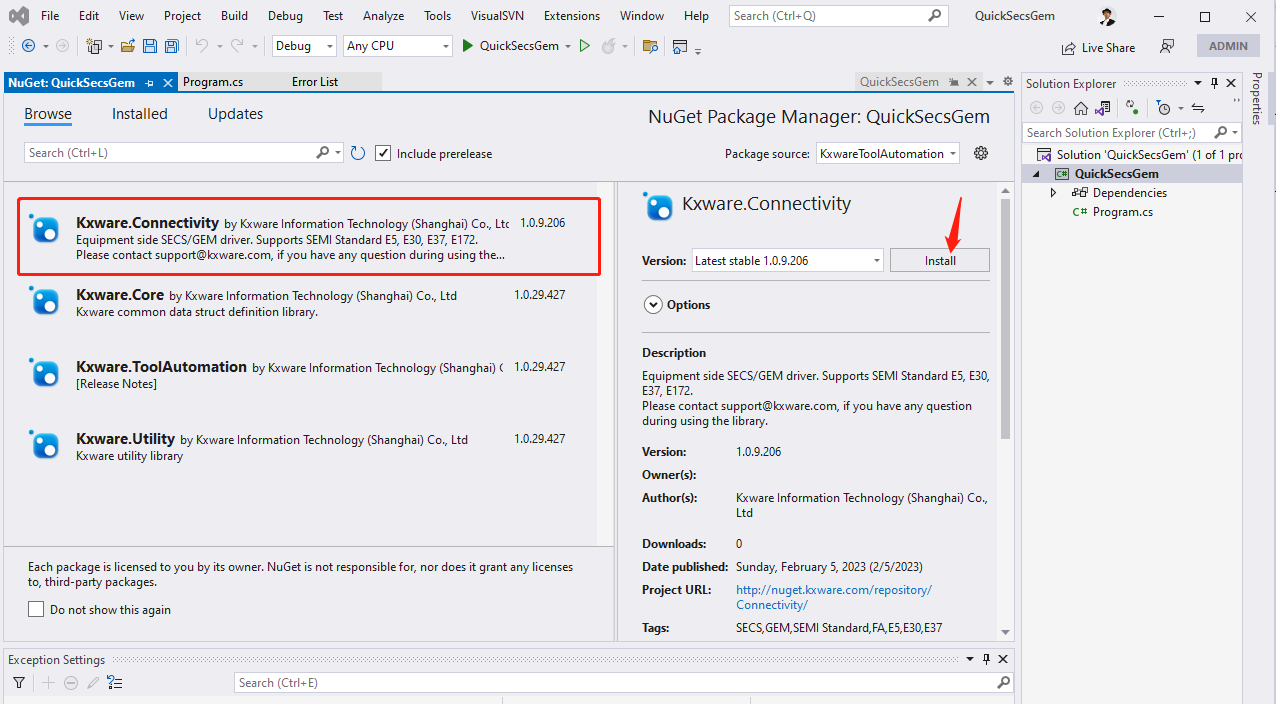This screenshot has height=704, width=1276.
Task: Close the NuGet: QuickSecsGem tab
Action: point(168,83)
